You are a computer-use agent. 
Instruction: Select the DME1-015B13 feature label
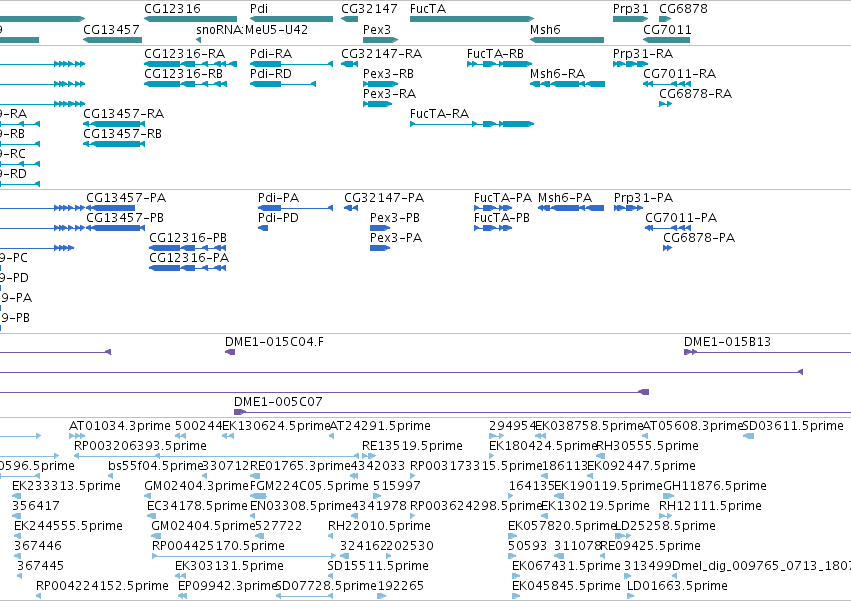tap(727, 342)
